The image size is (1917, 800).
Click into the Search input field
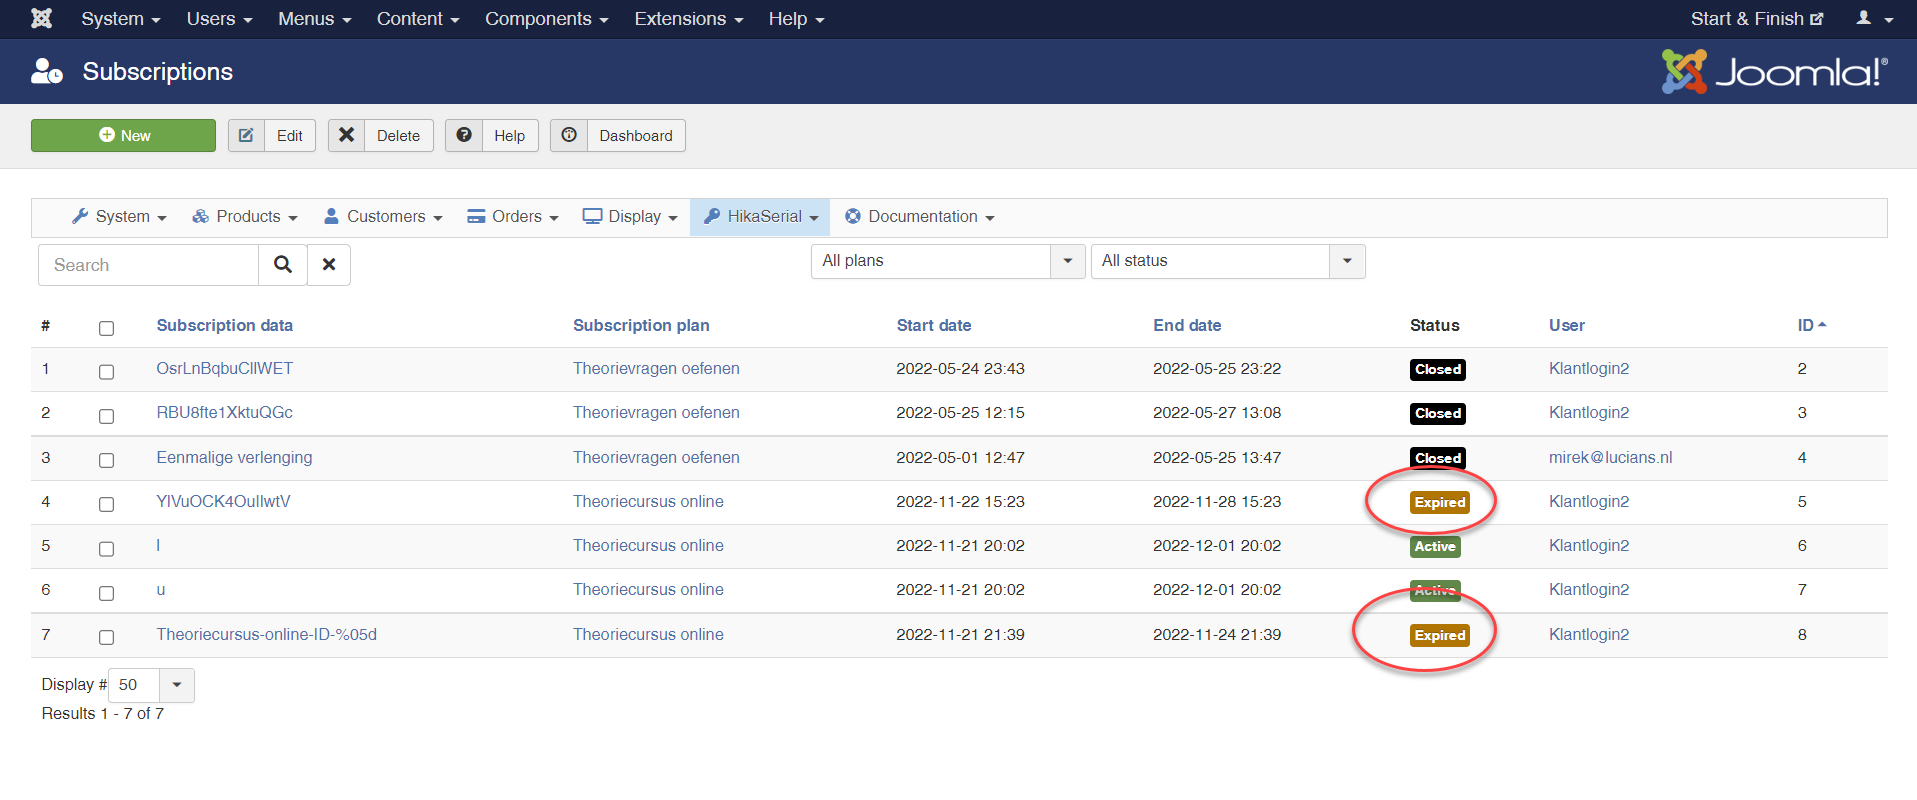148,265
